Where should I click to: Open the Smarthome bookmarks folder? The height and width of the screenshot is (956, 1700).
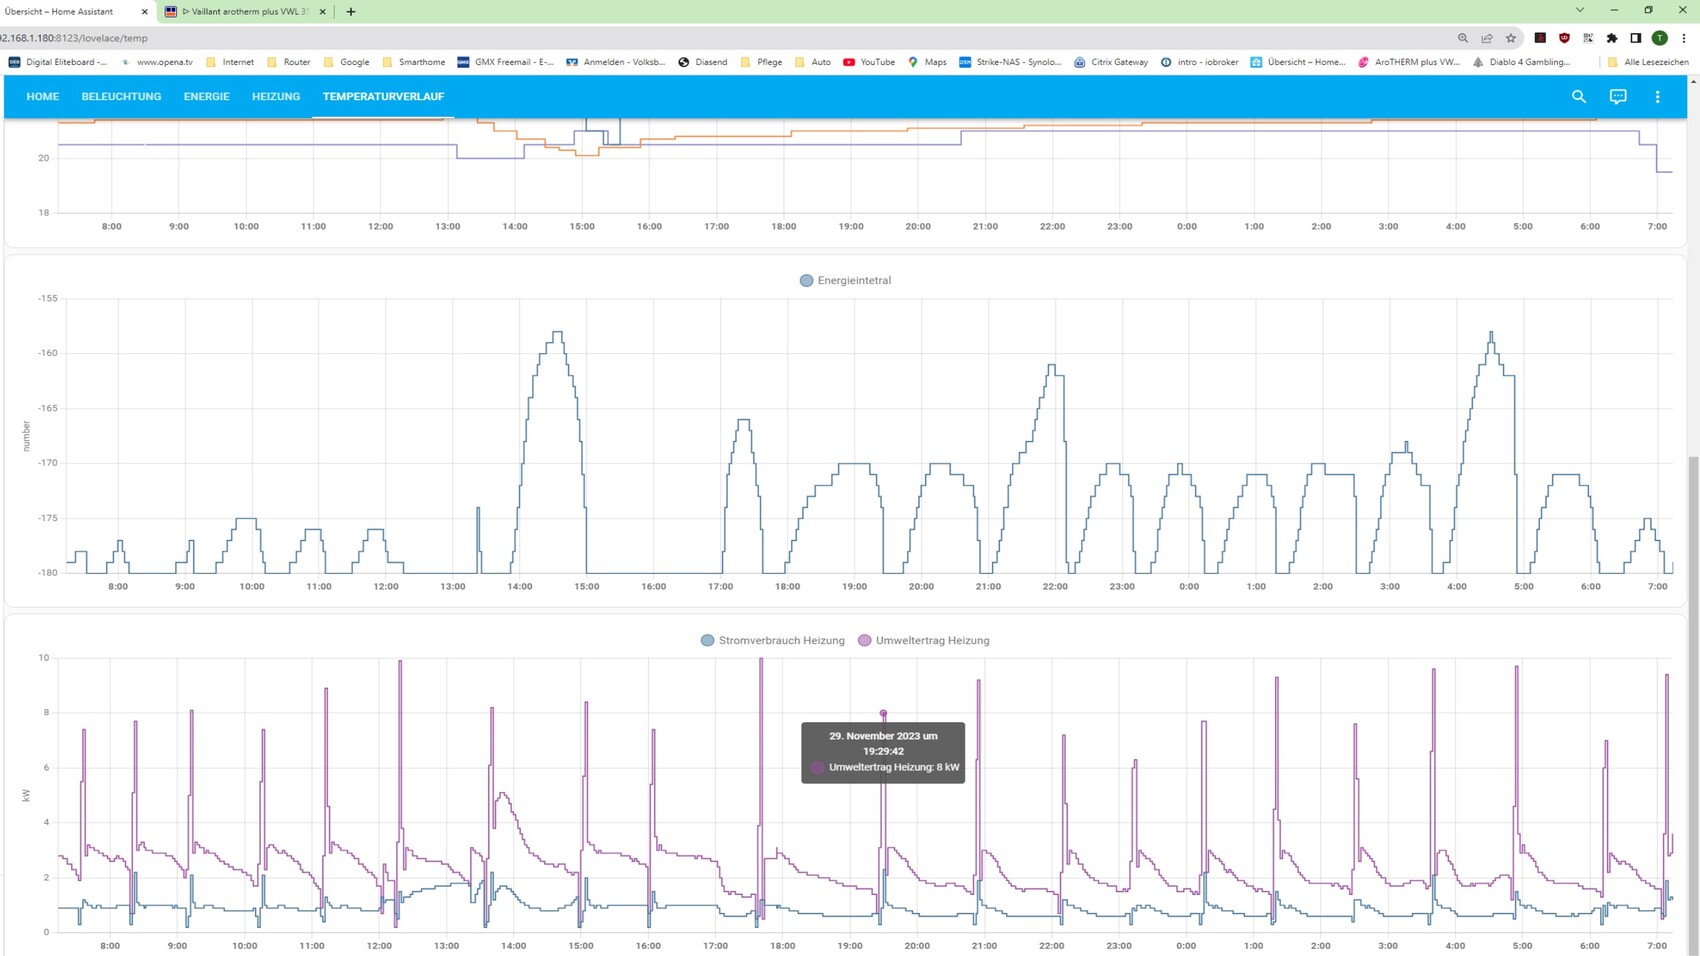tap(413, 62)
